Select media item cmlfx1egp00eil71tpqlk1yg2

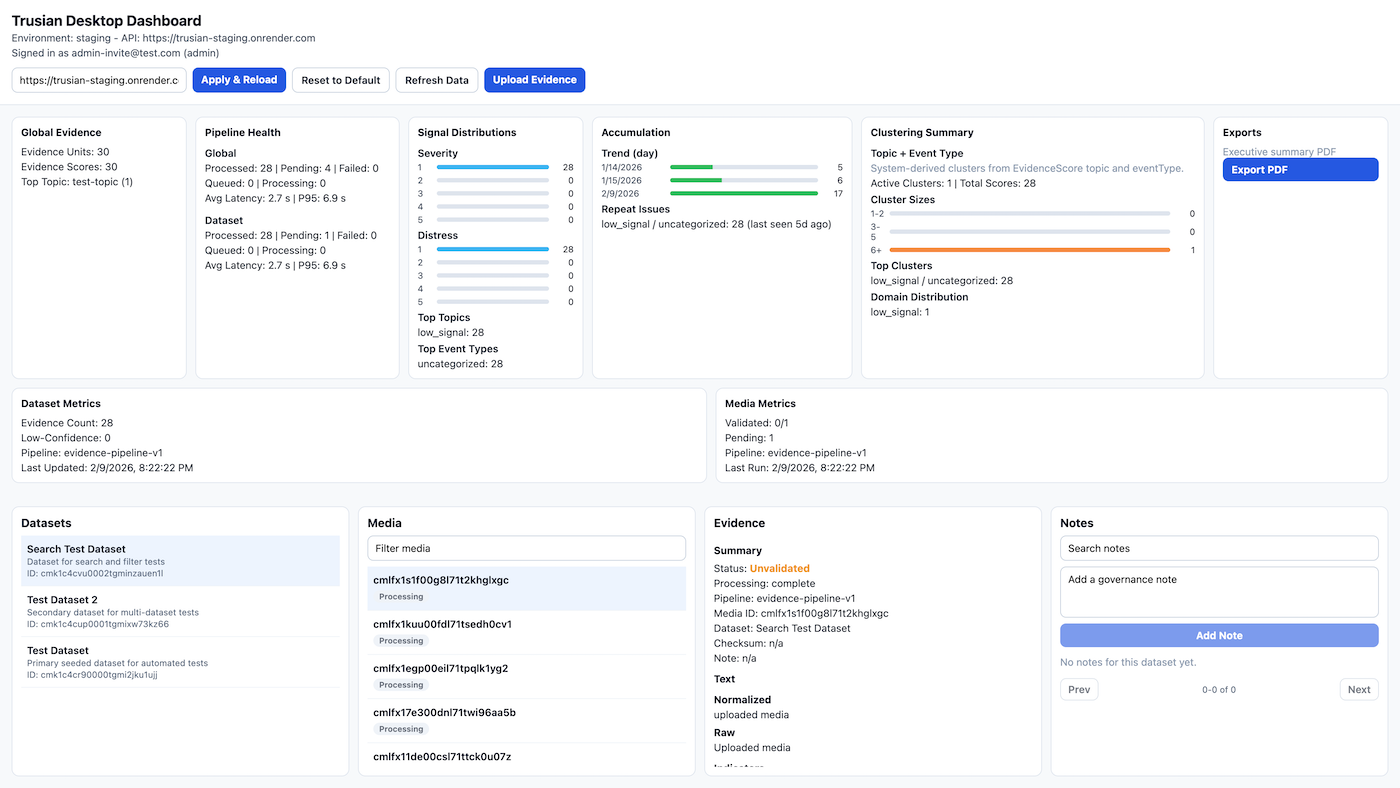point(526,676)
